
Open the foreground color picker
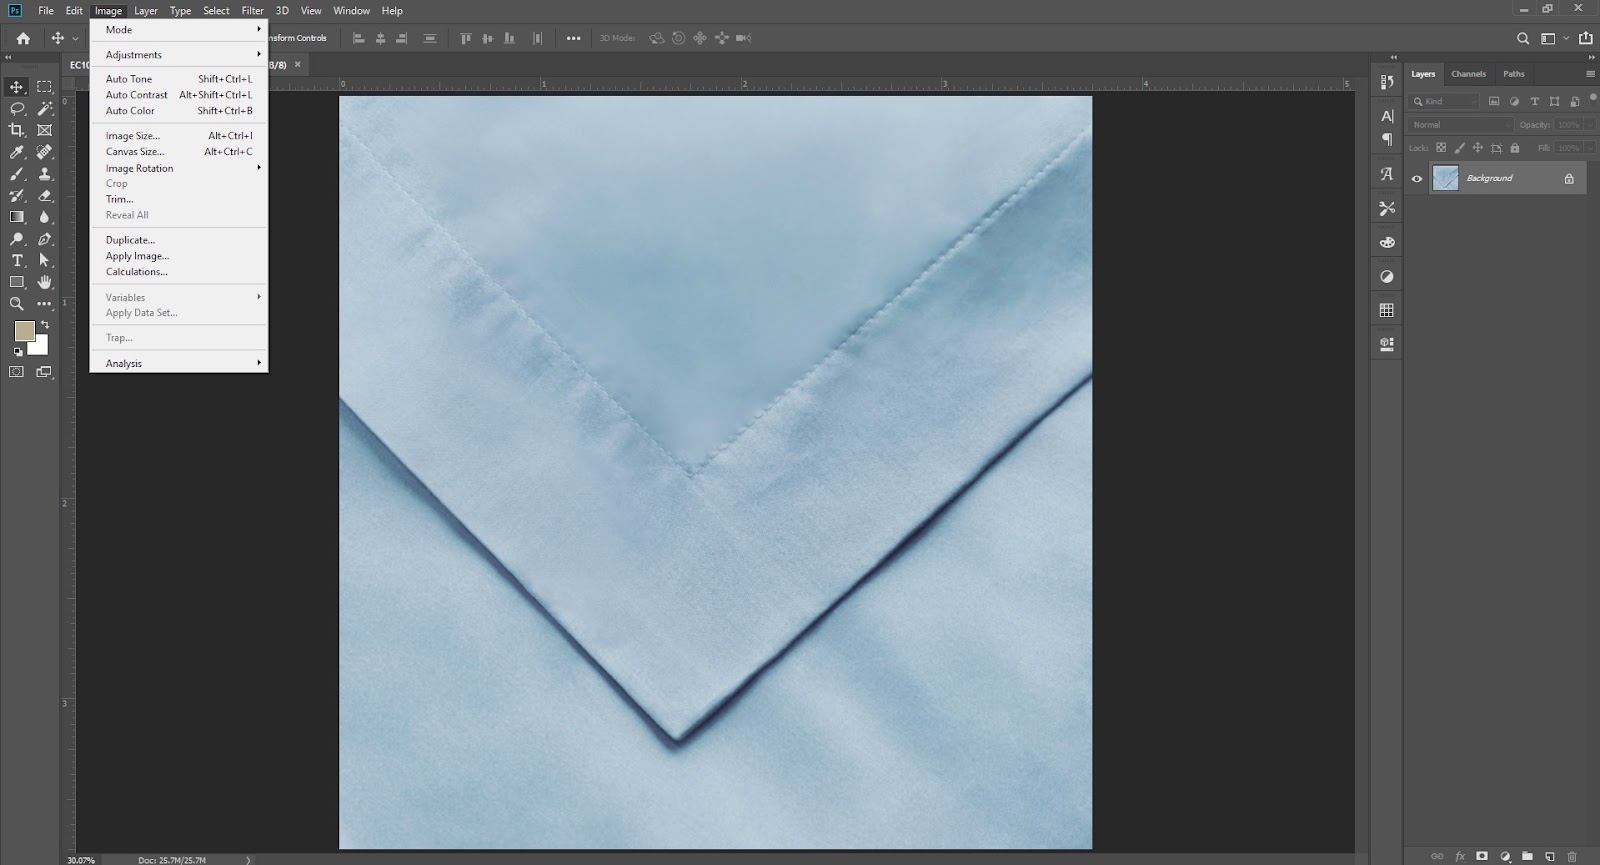coord(24,331)
